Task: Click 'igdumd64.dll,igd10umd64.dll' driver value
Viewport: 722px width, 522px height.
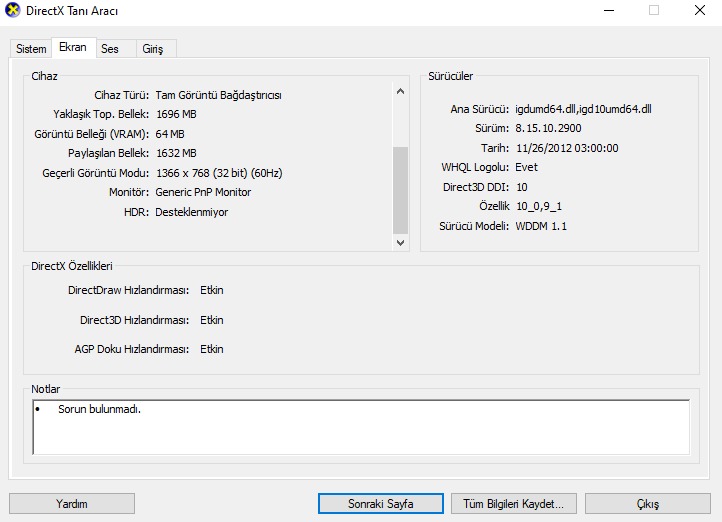Action: point(583,109)
